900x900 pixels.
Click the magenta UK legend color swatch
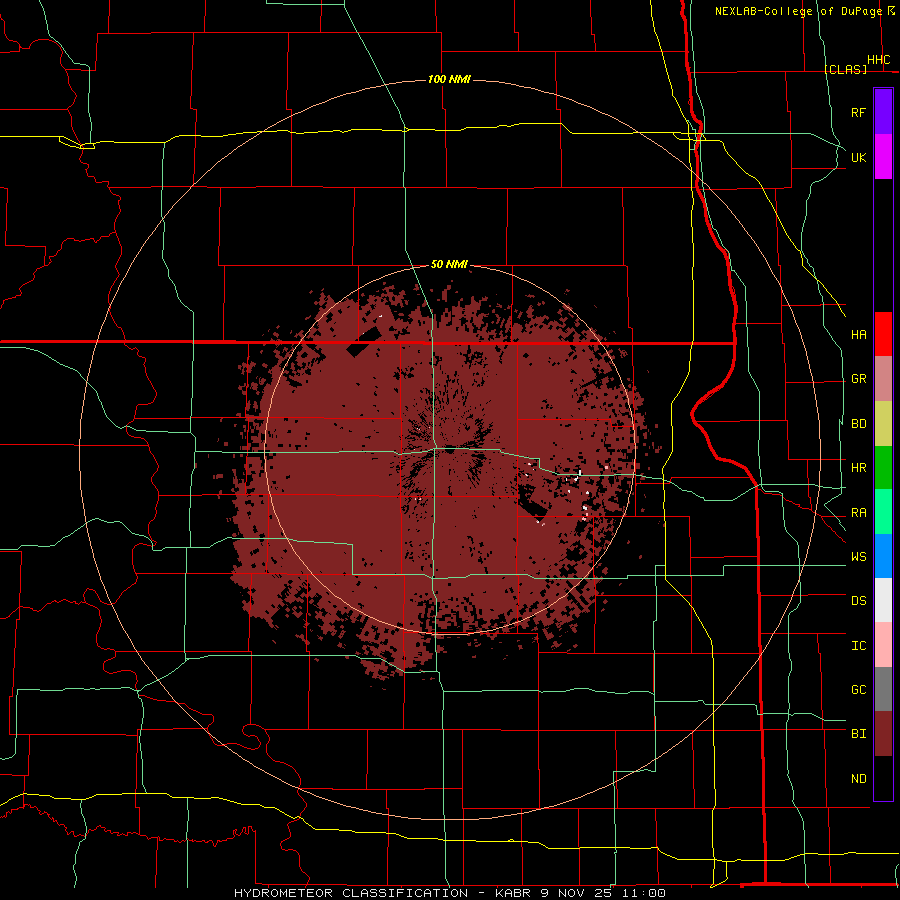click(x=883, y=157)
